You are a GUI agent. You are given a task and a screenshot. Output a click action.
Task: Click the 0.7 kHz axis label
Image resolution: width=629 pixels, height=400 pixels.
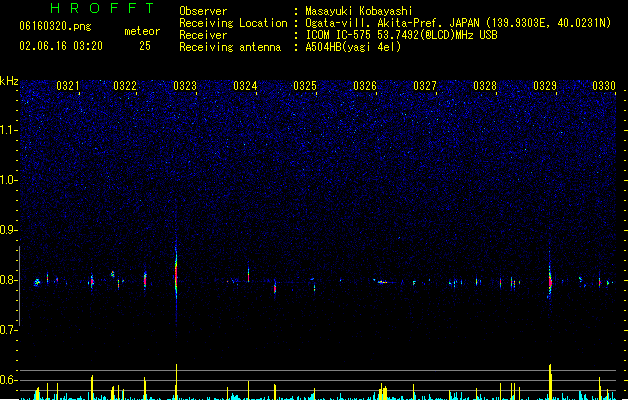point(9,330)
